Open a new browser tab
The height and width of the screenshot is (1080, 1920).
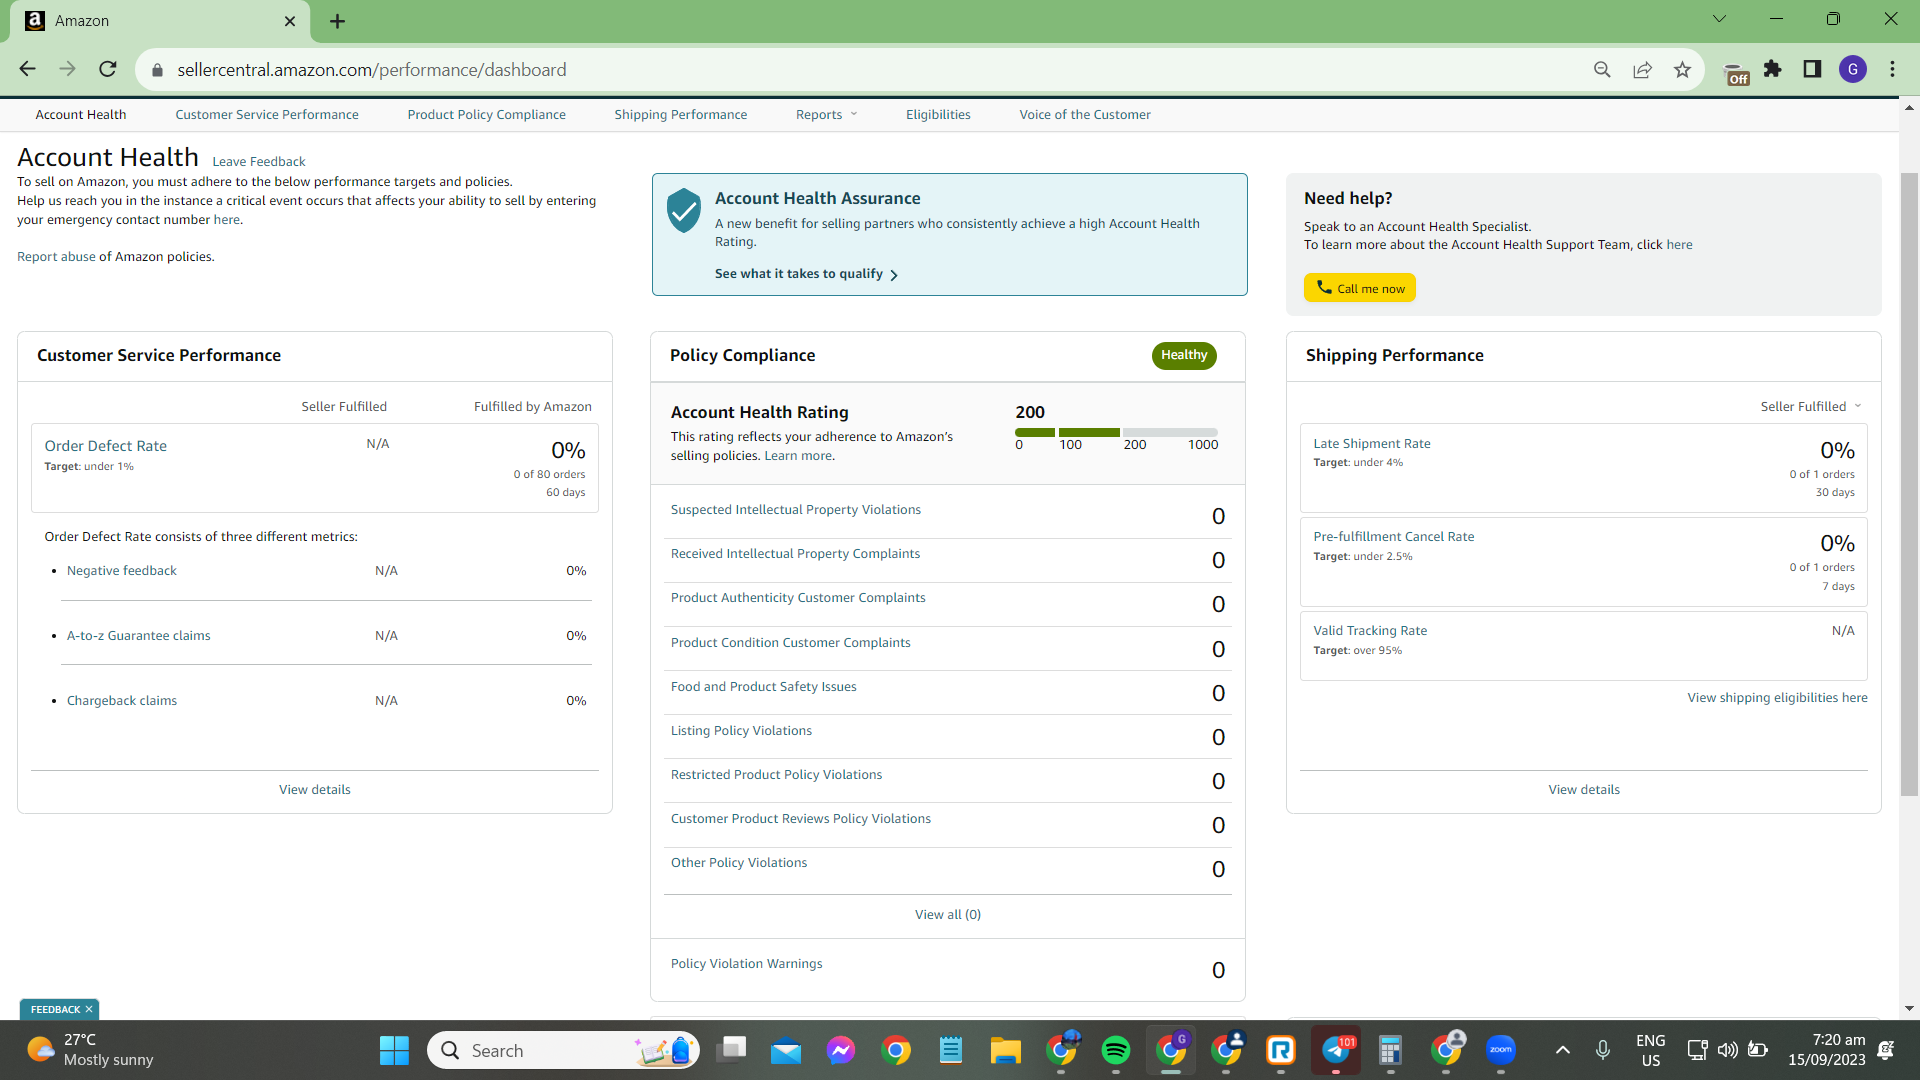(338, 21)
